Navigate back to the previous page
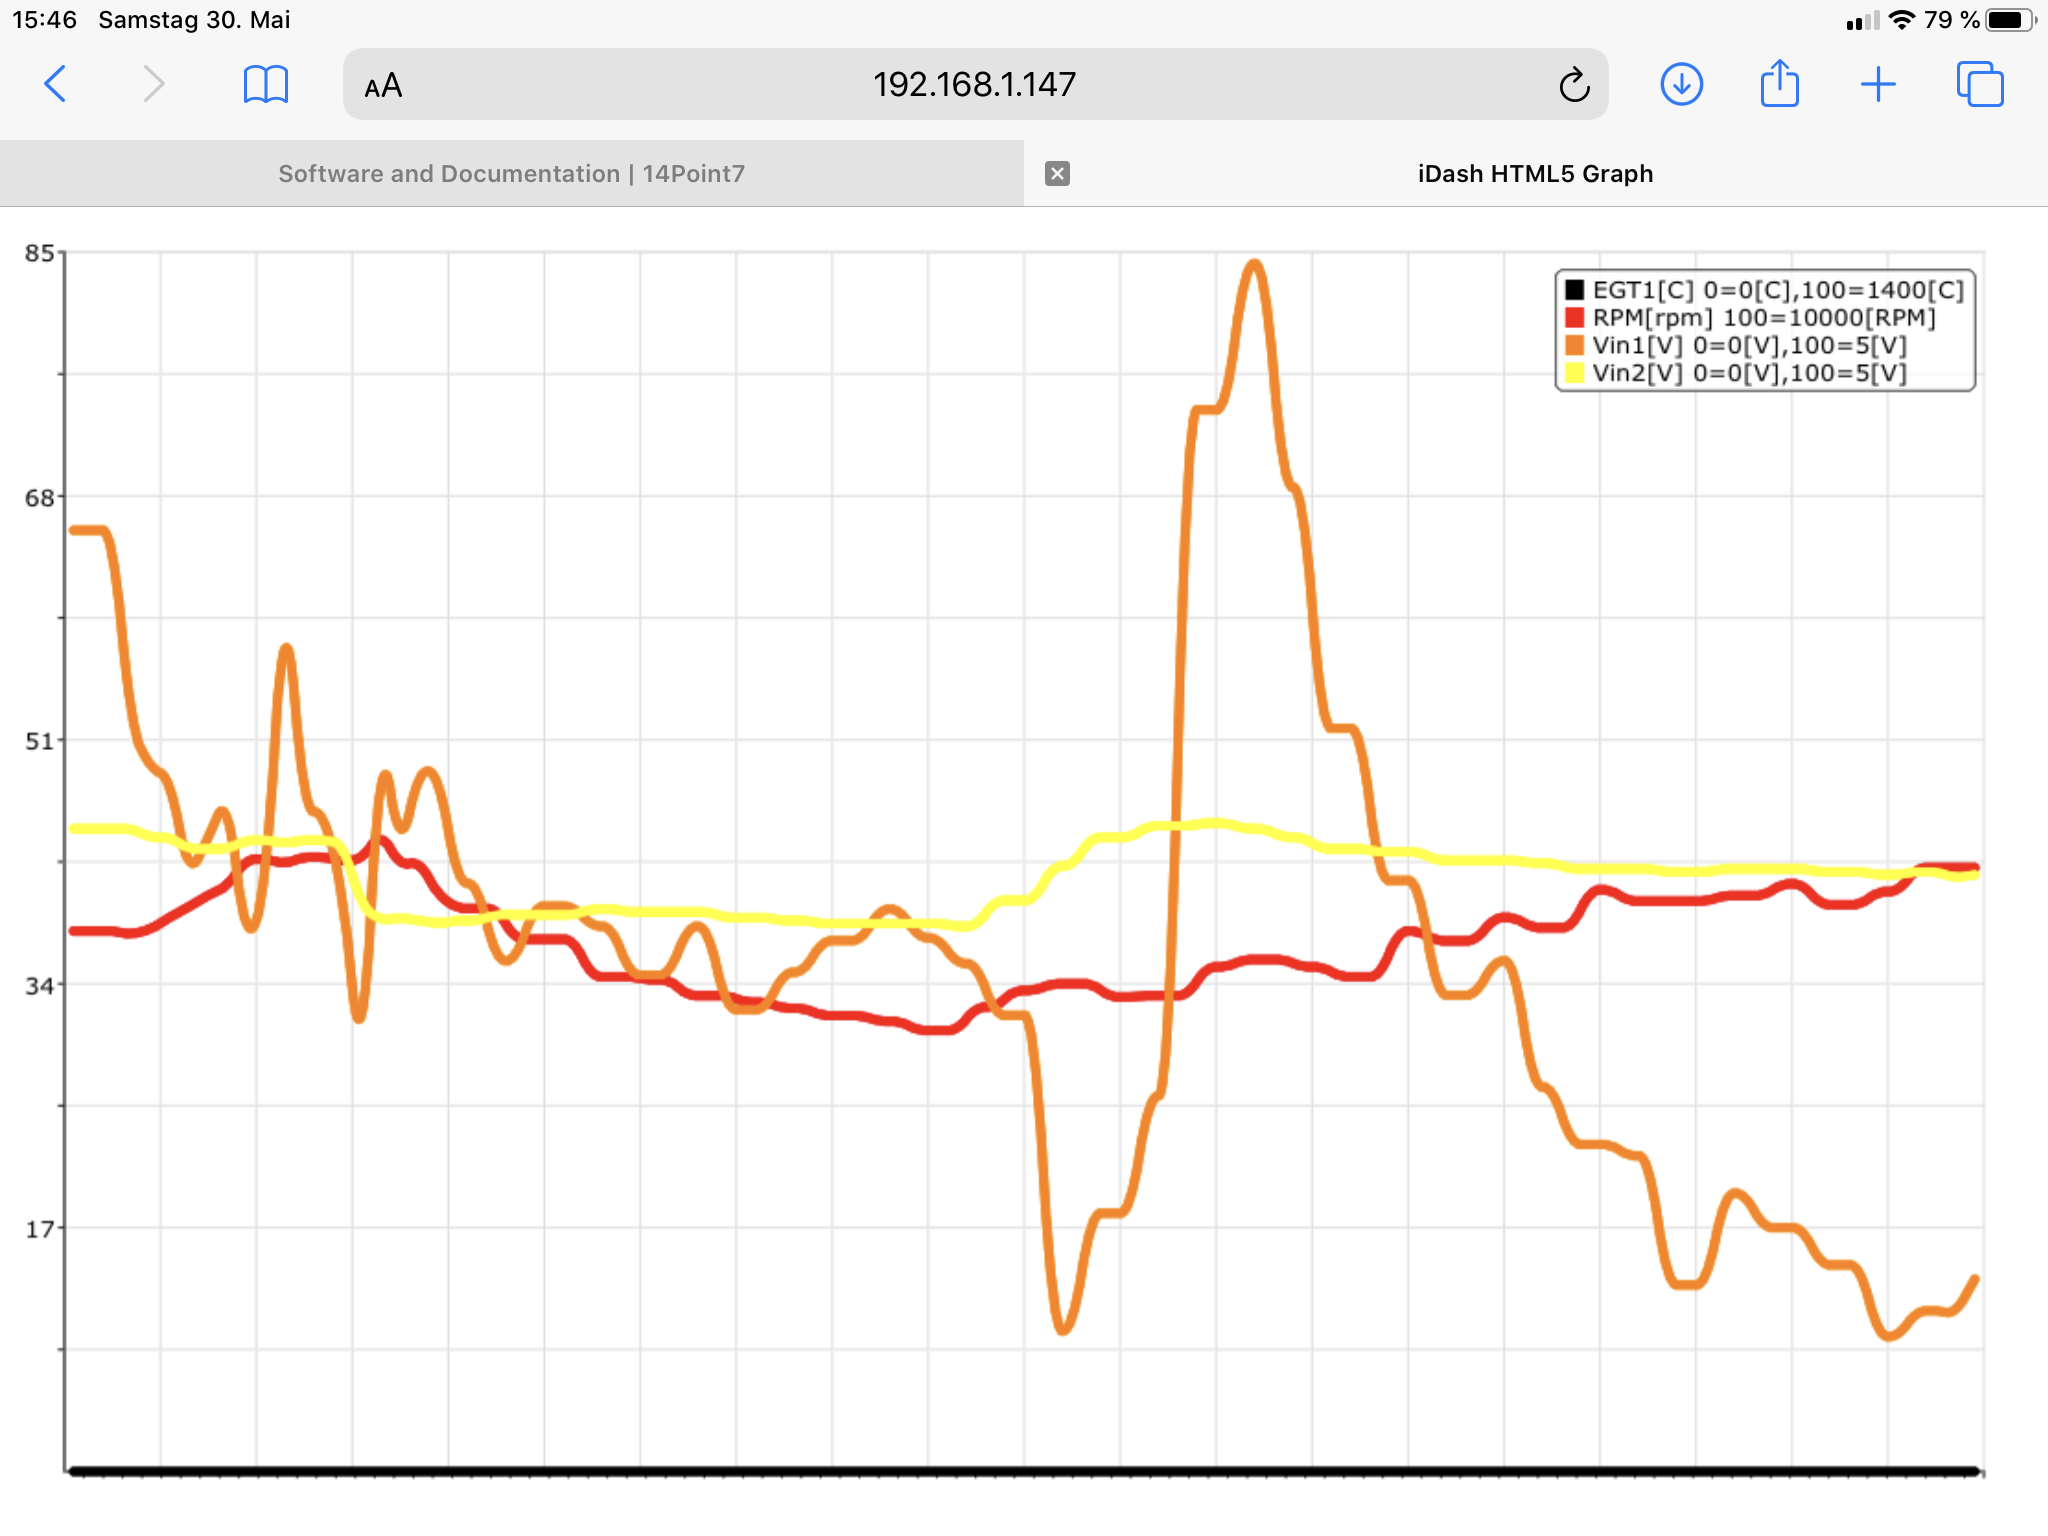 click(57, 84)
